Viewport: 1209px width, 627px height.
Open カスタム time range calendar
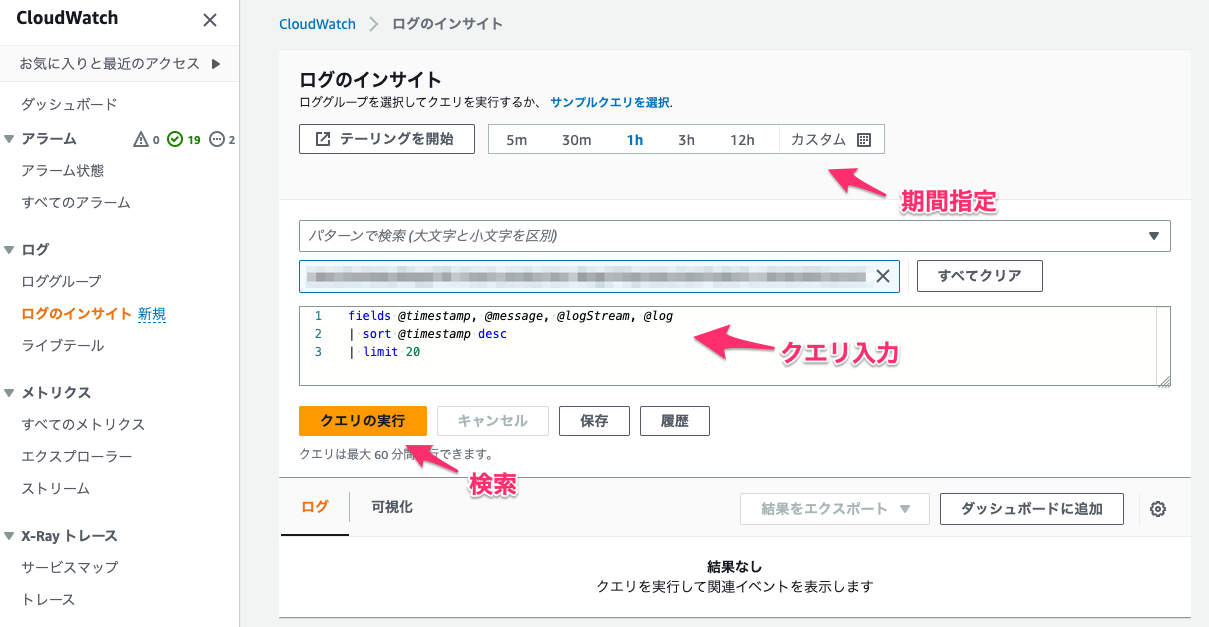point(831,140)
